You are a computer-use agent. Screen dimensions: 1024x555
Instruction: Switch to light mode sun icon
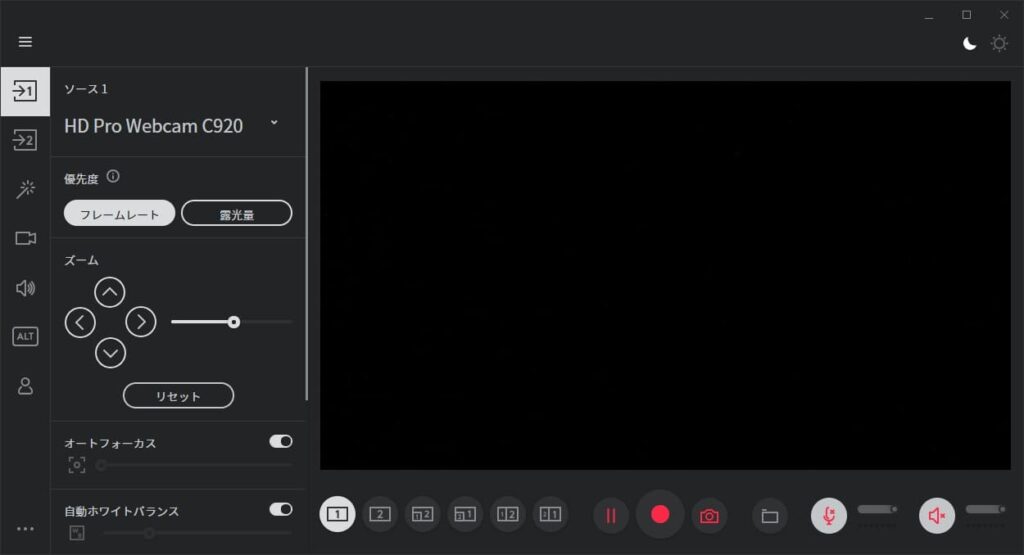999,43
